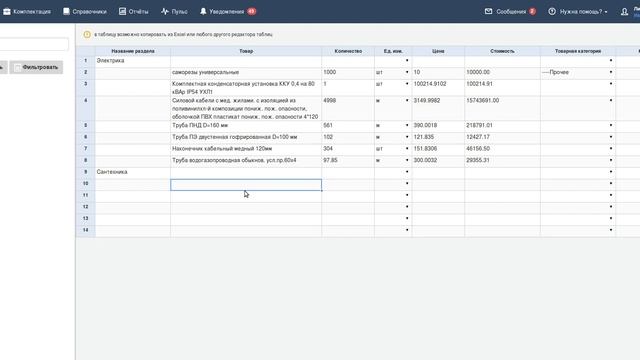Select cost cell 218791.01
The height and width of the screenshot is (360, 640).
click(502, 126)
